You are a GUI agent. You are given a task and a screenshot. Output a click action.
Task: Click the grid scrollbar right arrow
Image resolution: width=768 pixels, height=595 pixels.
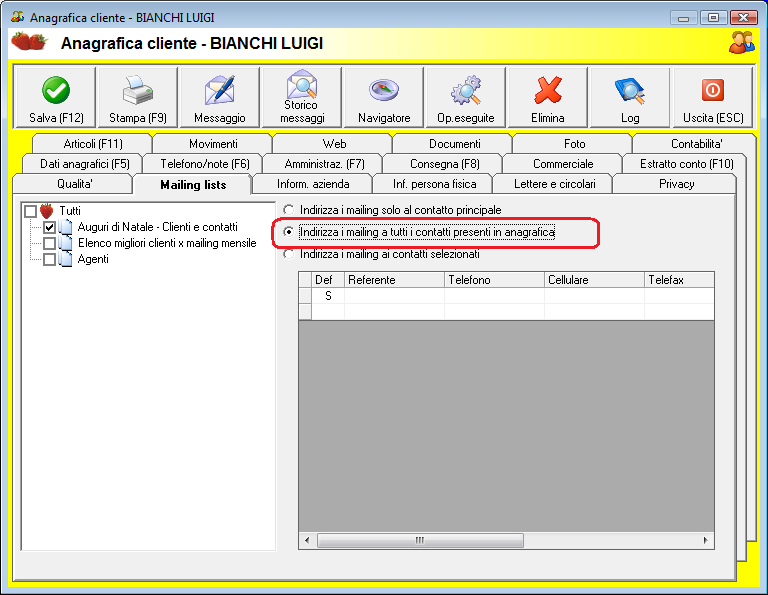[x=705, y=540]
